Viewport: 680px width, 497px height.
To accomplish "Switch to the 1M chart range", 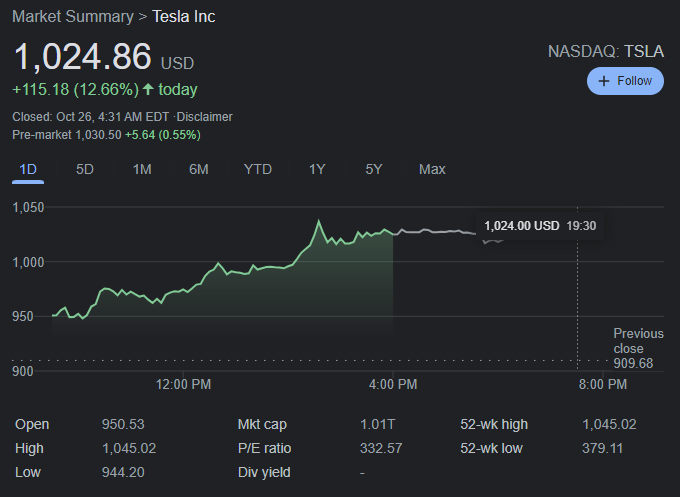I will [142, 169].
